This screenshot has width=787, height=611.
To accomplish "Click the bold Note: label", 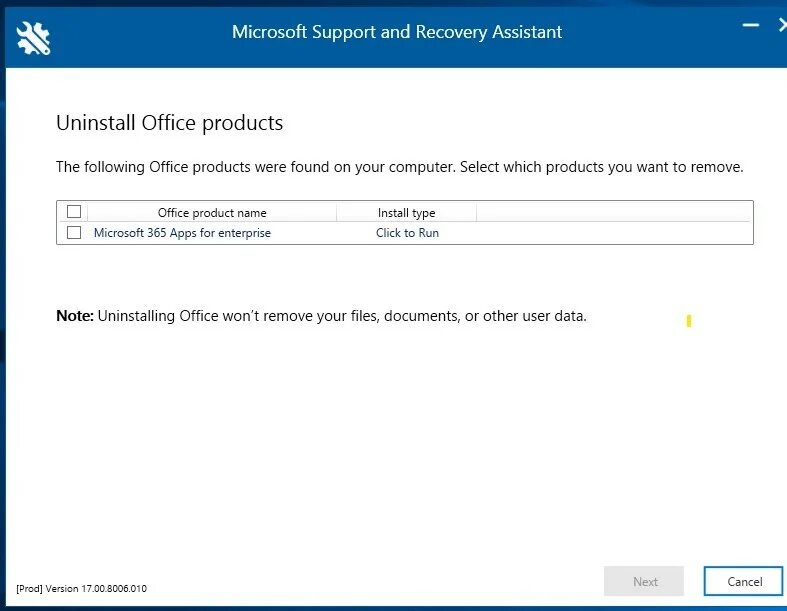I will click(x=74, y=316).
